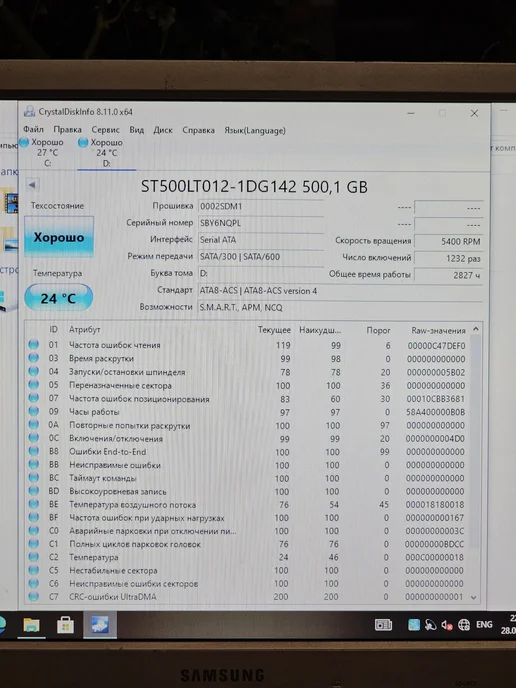
Task: Open File Explorer from the taskbar
Action: (x=31, y=625)
